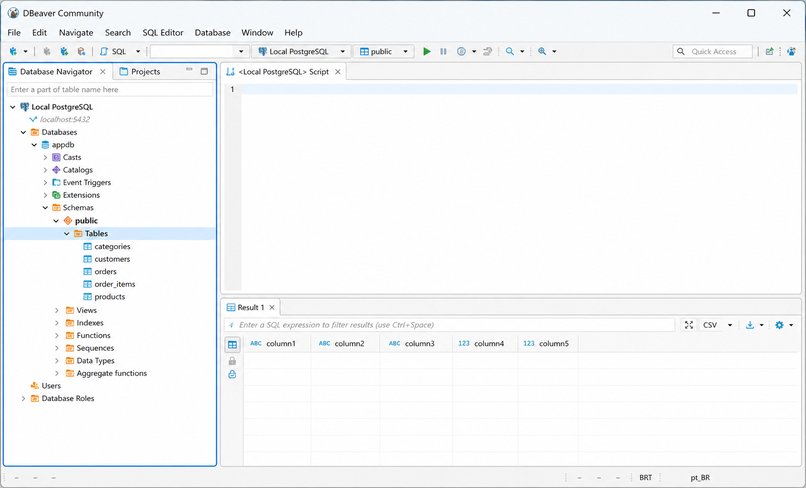
Task: Run the script with green play icon
Action: tap(427, 51)
